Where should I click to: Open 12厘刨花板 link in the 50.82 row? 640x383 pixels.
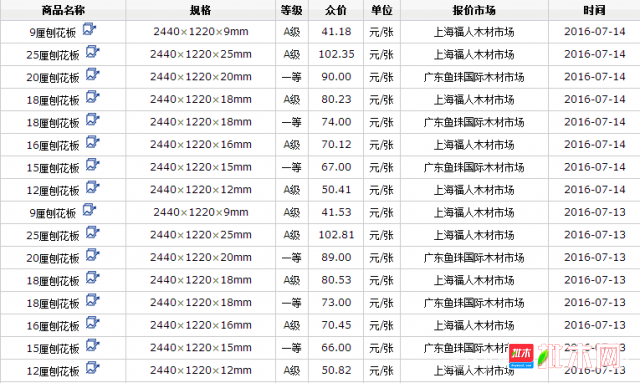point(53,371)
